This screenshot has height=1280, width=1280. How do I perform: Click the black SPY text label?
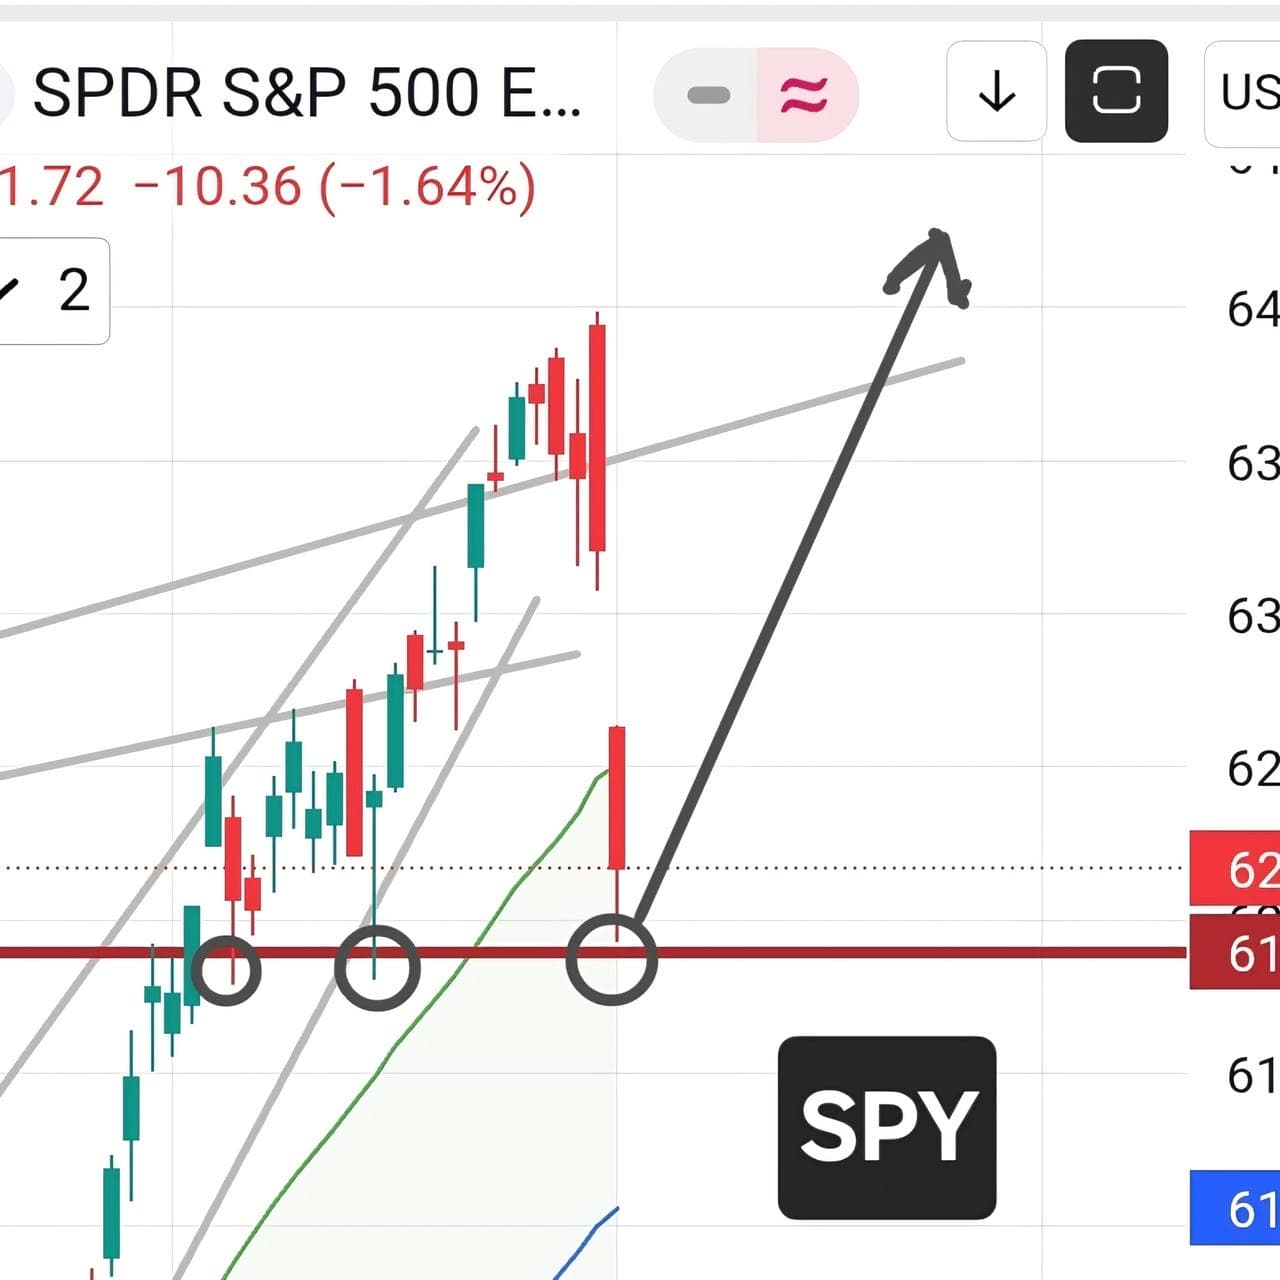(x=887, y=1128)
